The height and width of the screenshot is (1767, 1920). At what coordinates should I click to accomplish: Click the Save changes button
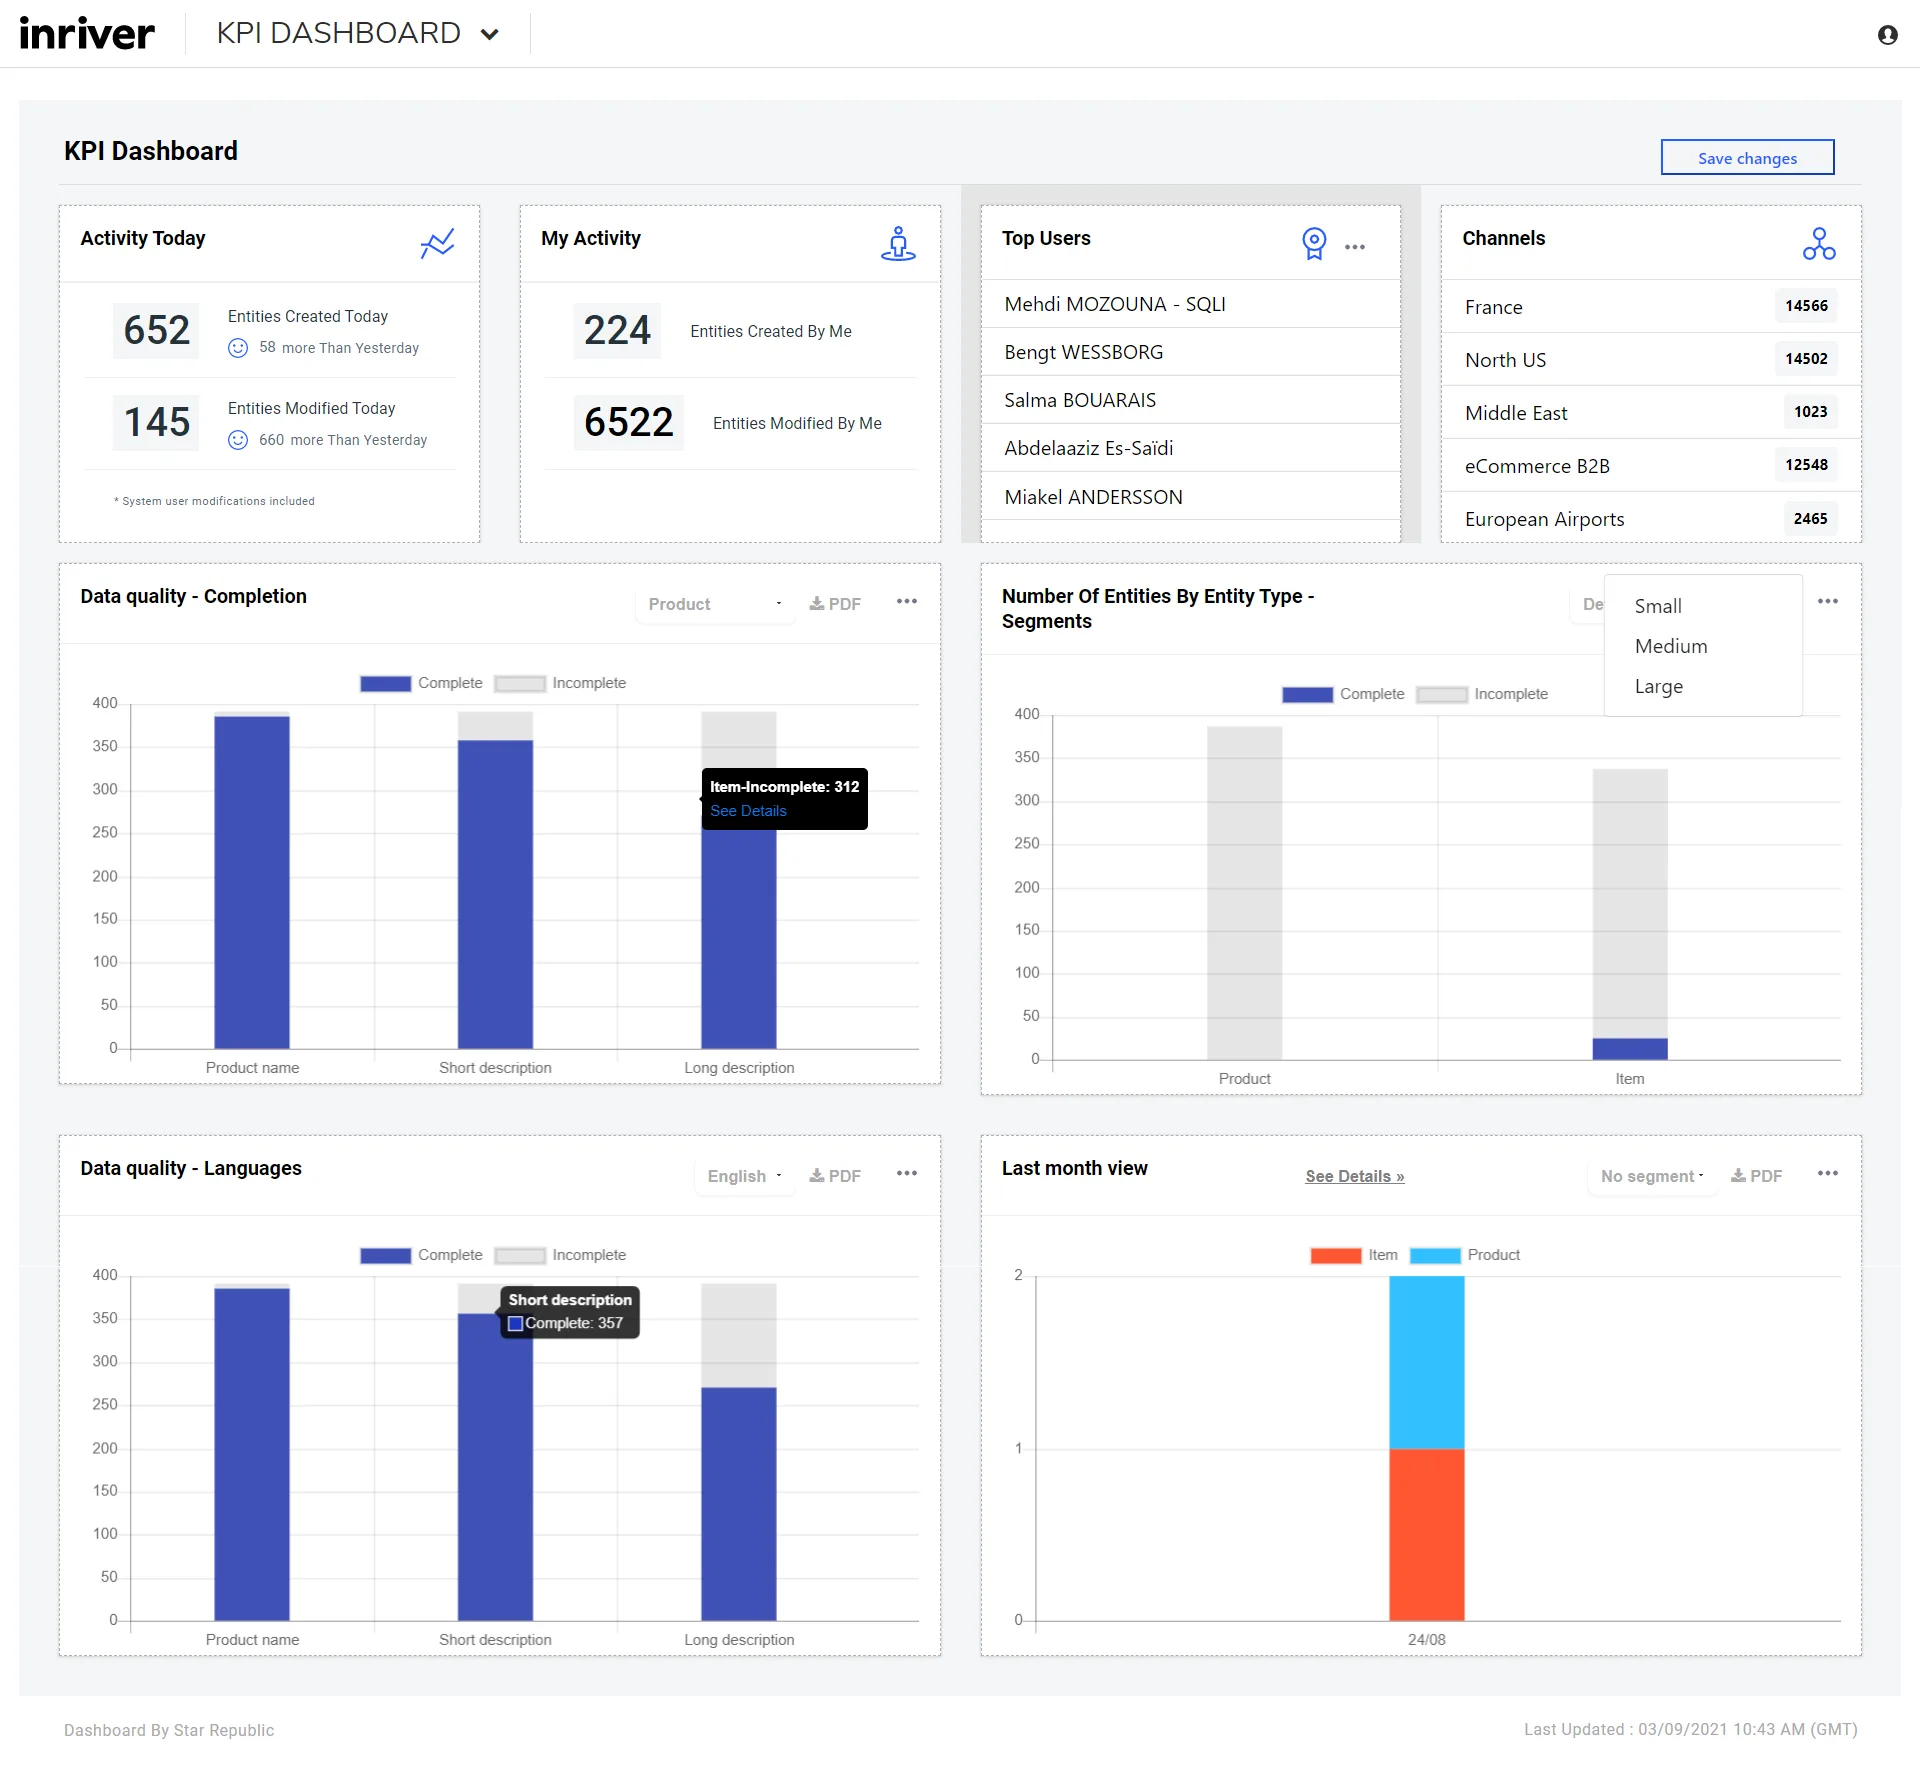[x=1747, y=157]
